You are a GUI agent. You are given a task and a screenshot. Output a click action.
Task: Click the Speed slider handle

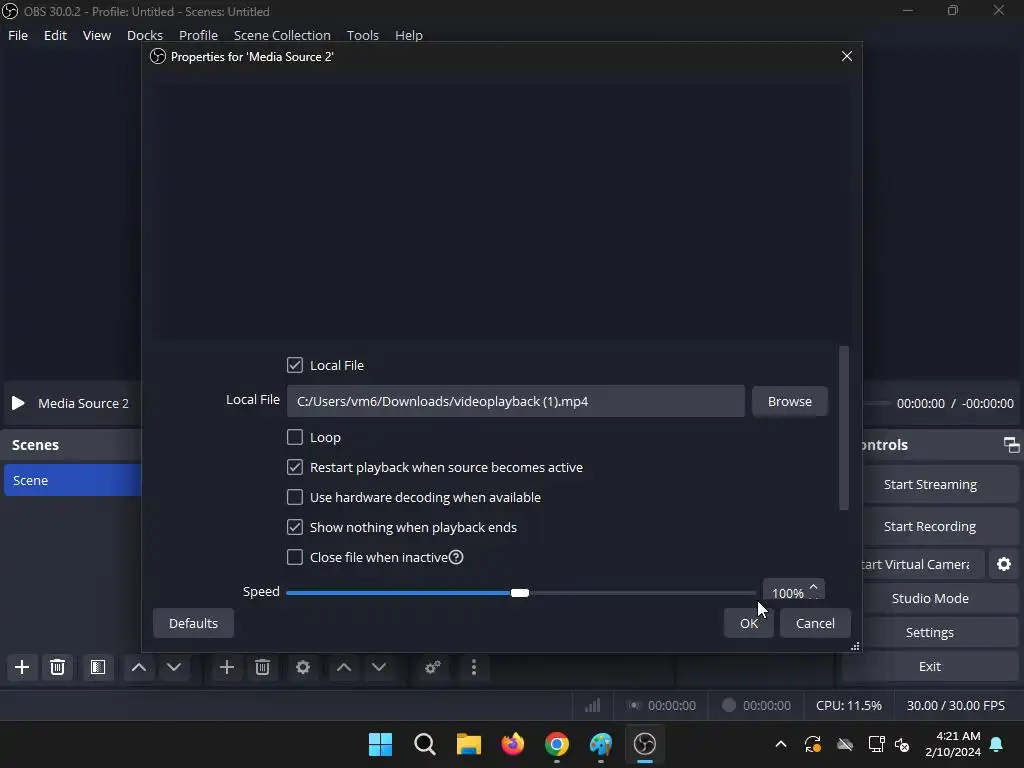[520, 592]
